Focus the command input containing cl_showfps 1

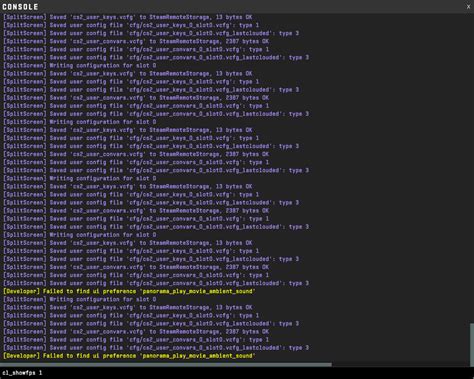tap(237, 373)
